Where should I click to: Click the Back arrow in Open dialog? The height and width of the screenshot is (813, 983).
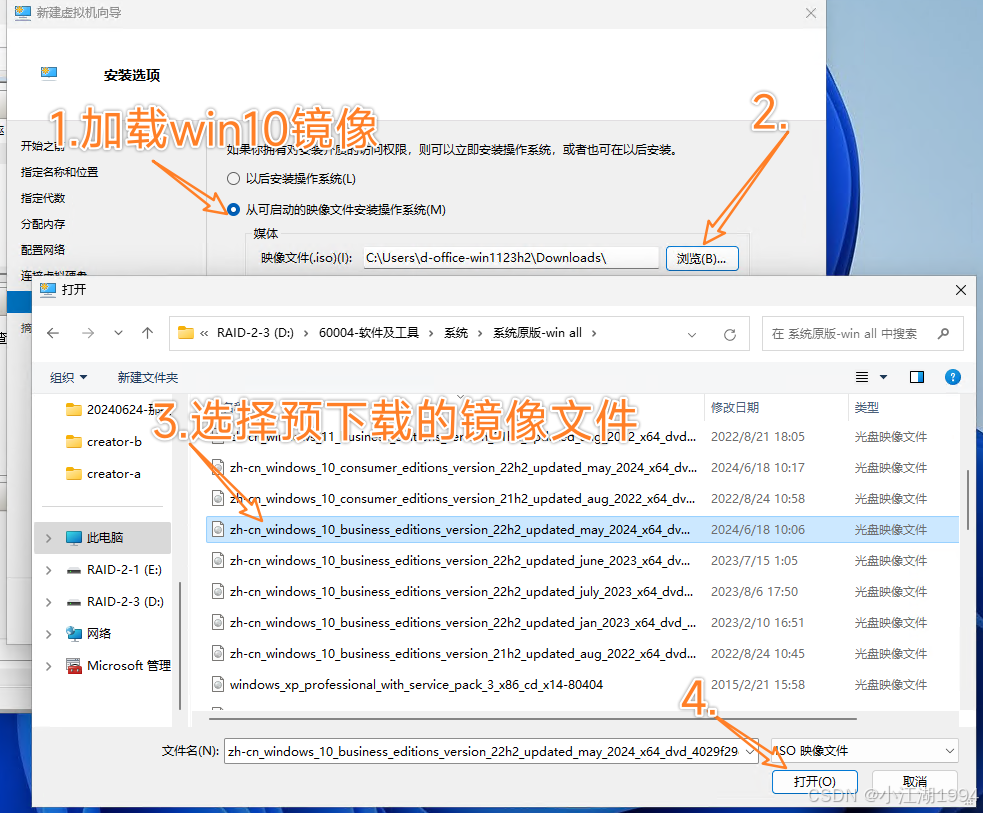53,333
